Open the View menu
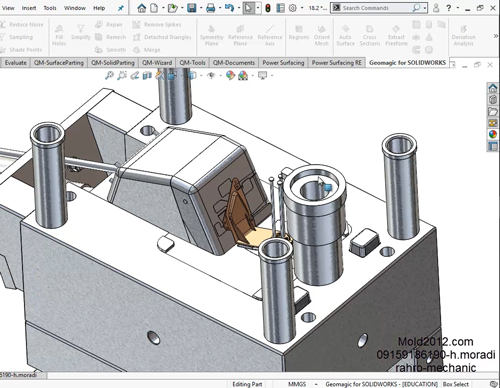The height and width of the screenshot is (388, 500). click(8, 8)
